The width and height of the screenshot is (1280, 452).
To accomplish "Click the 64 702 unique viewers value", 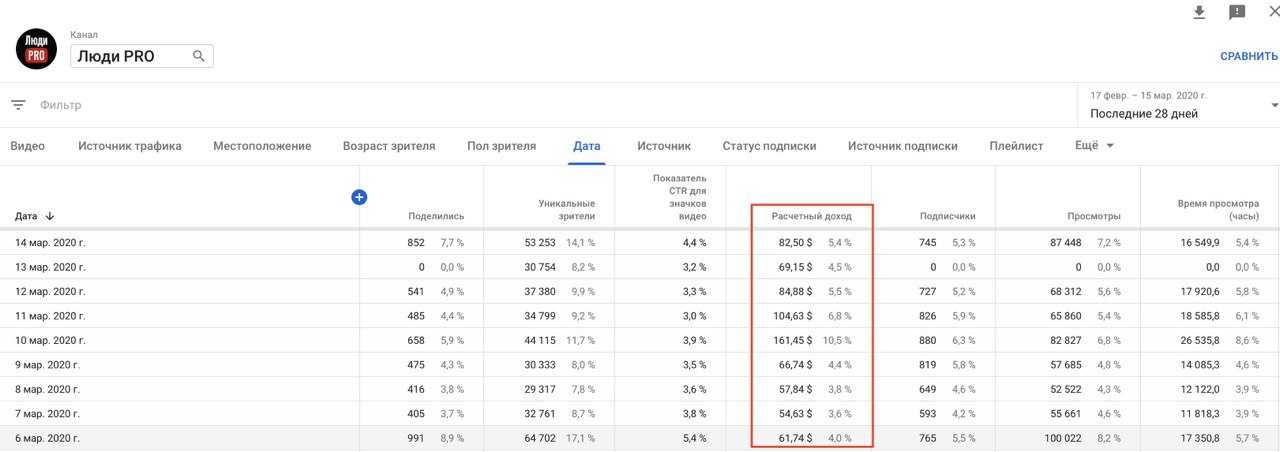I will 540,439.
